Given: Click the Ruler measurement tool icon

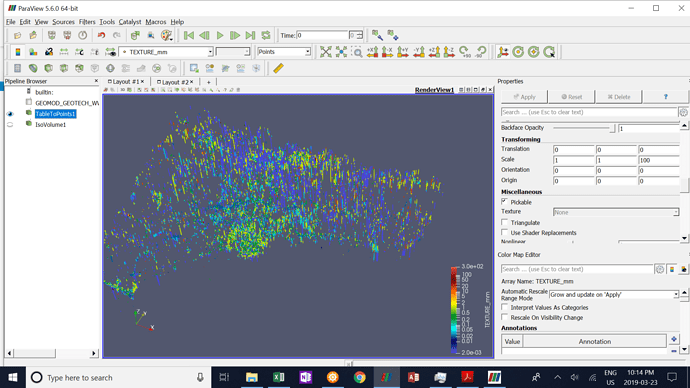Looking at the screenshot, I should [x=278, y=68].
